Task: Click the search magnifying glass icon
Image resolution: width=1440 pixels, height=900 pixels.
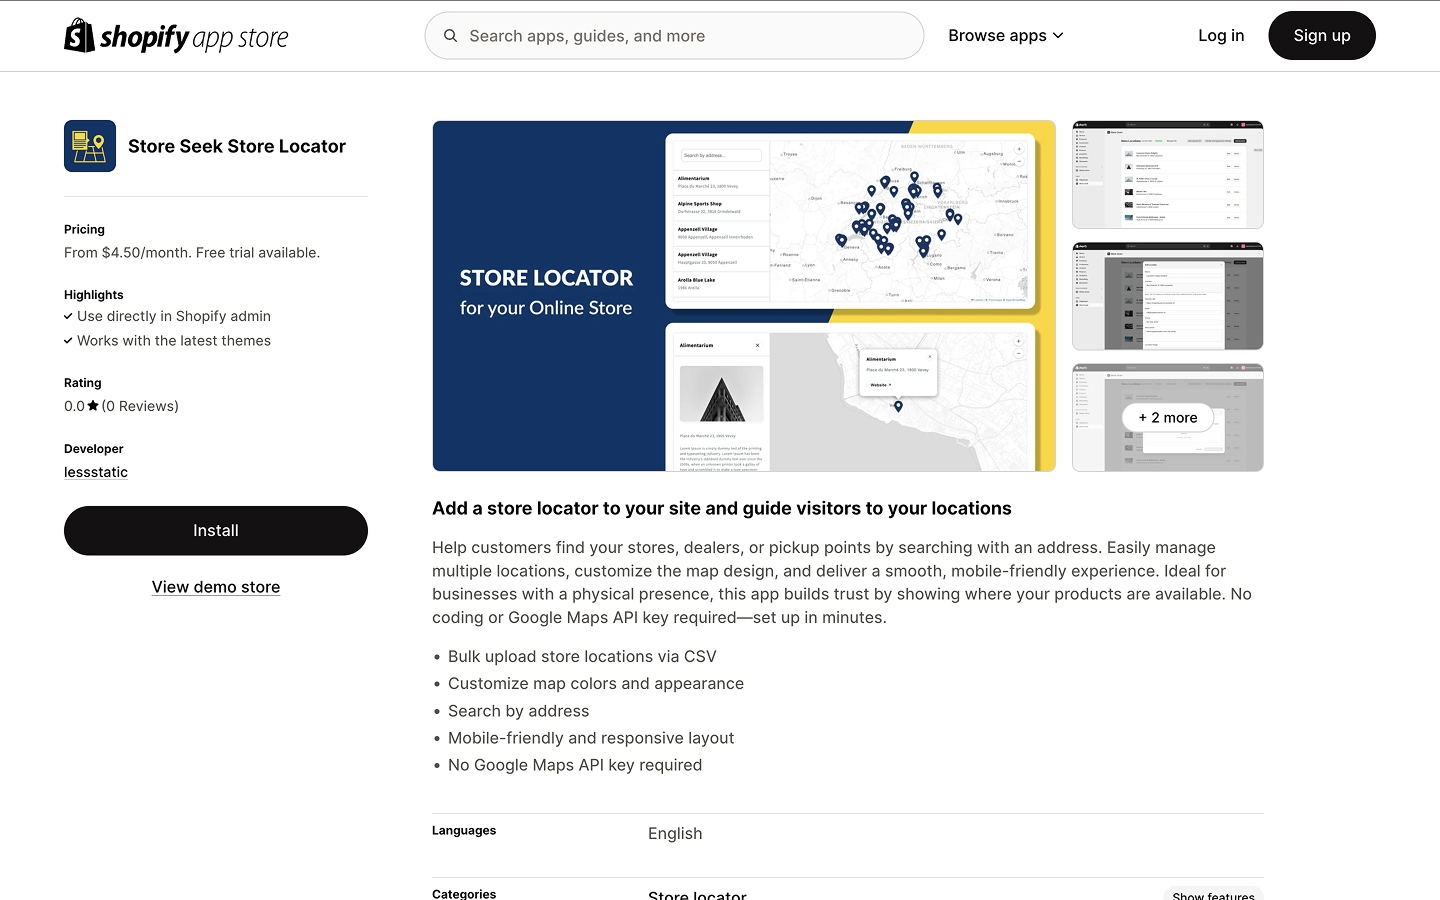Action: (450, 35)
